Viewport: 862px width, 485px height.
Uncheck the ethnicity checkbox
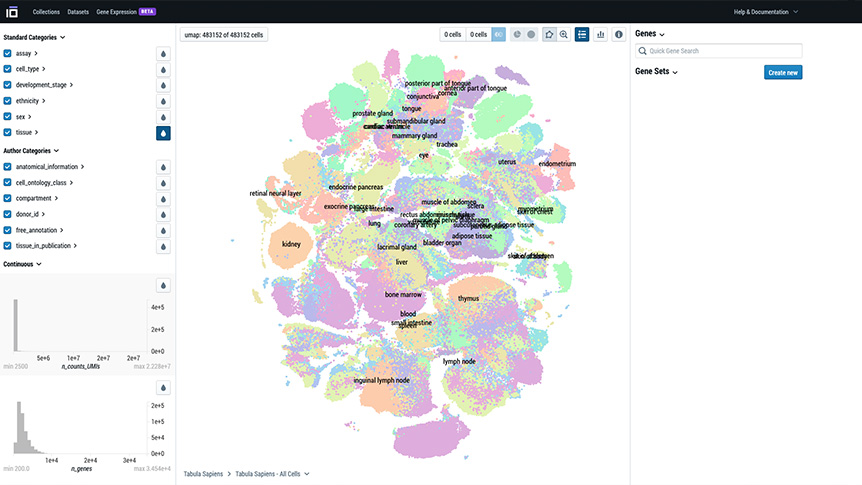(x=7, y=101)
